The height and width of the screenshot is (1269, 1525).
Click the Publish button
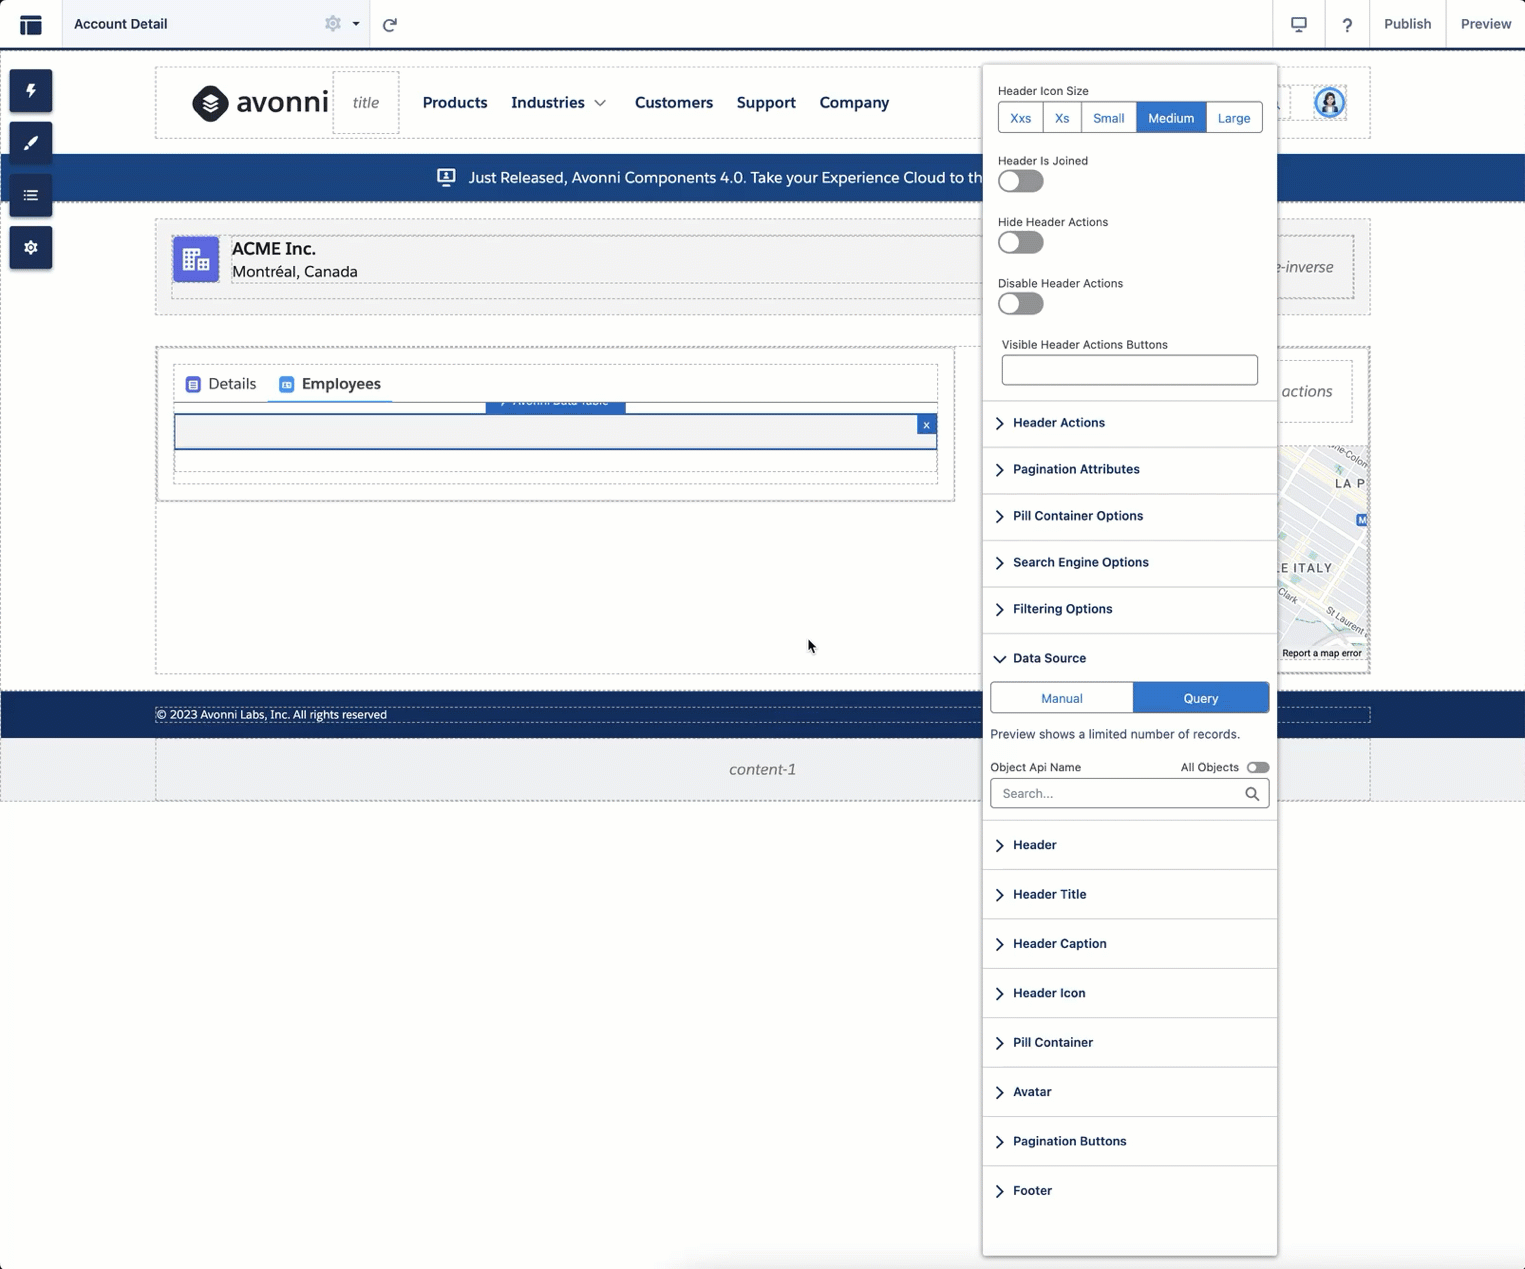[1406, 24]
